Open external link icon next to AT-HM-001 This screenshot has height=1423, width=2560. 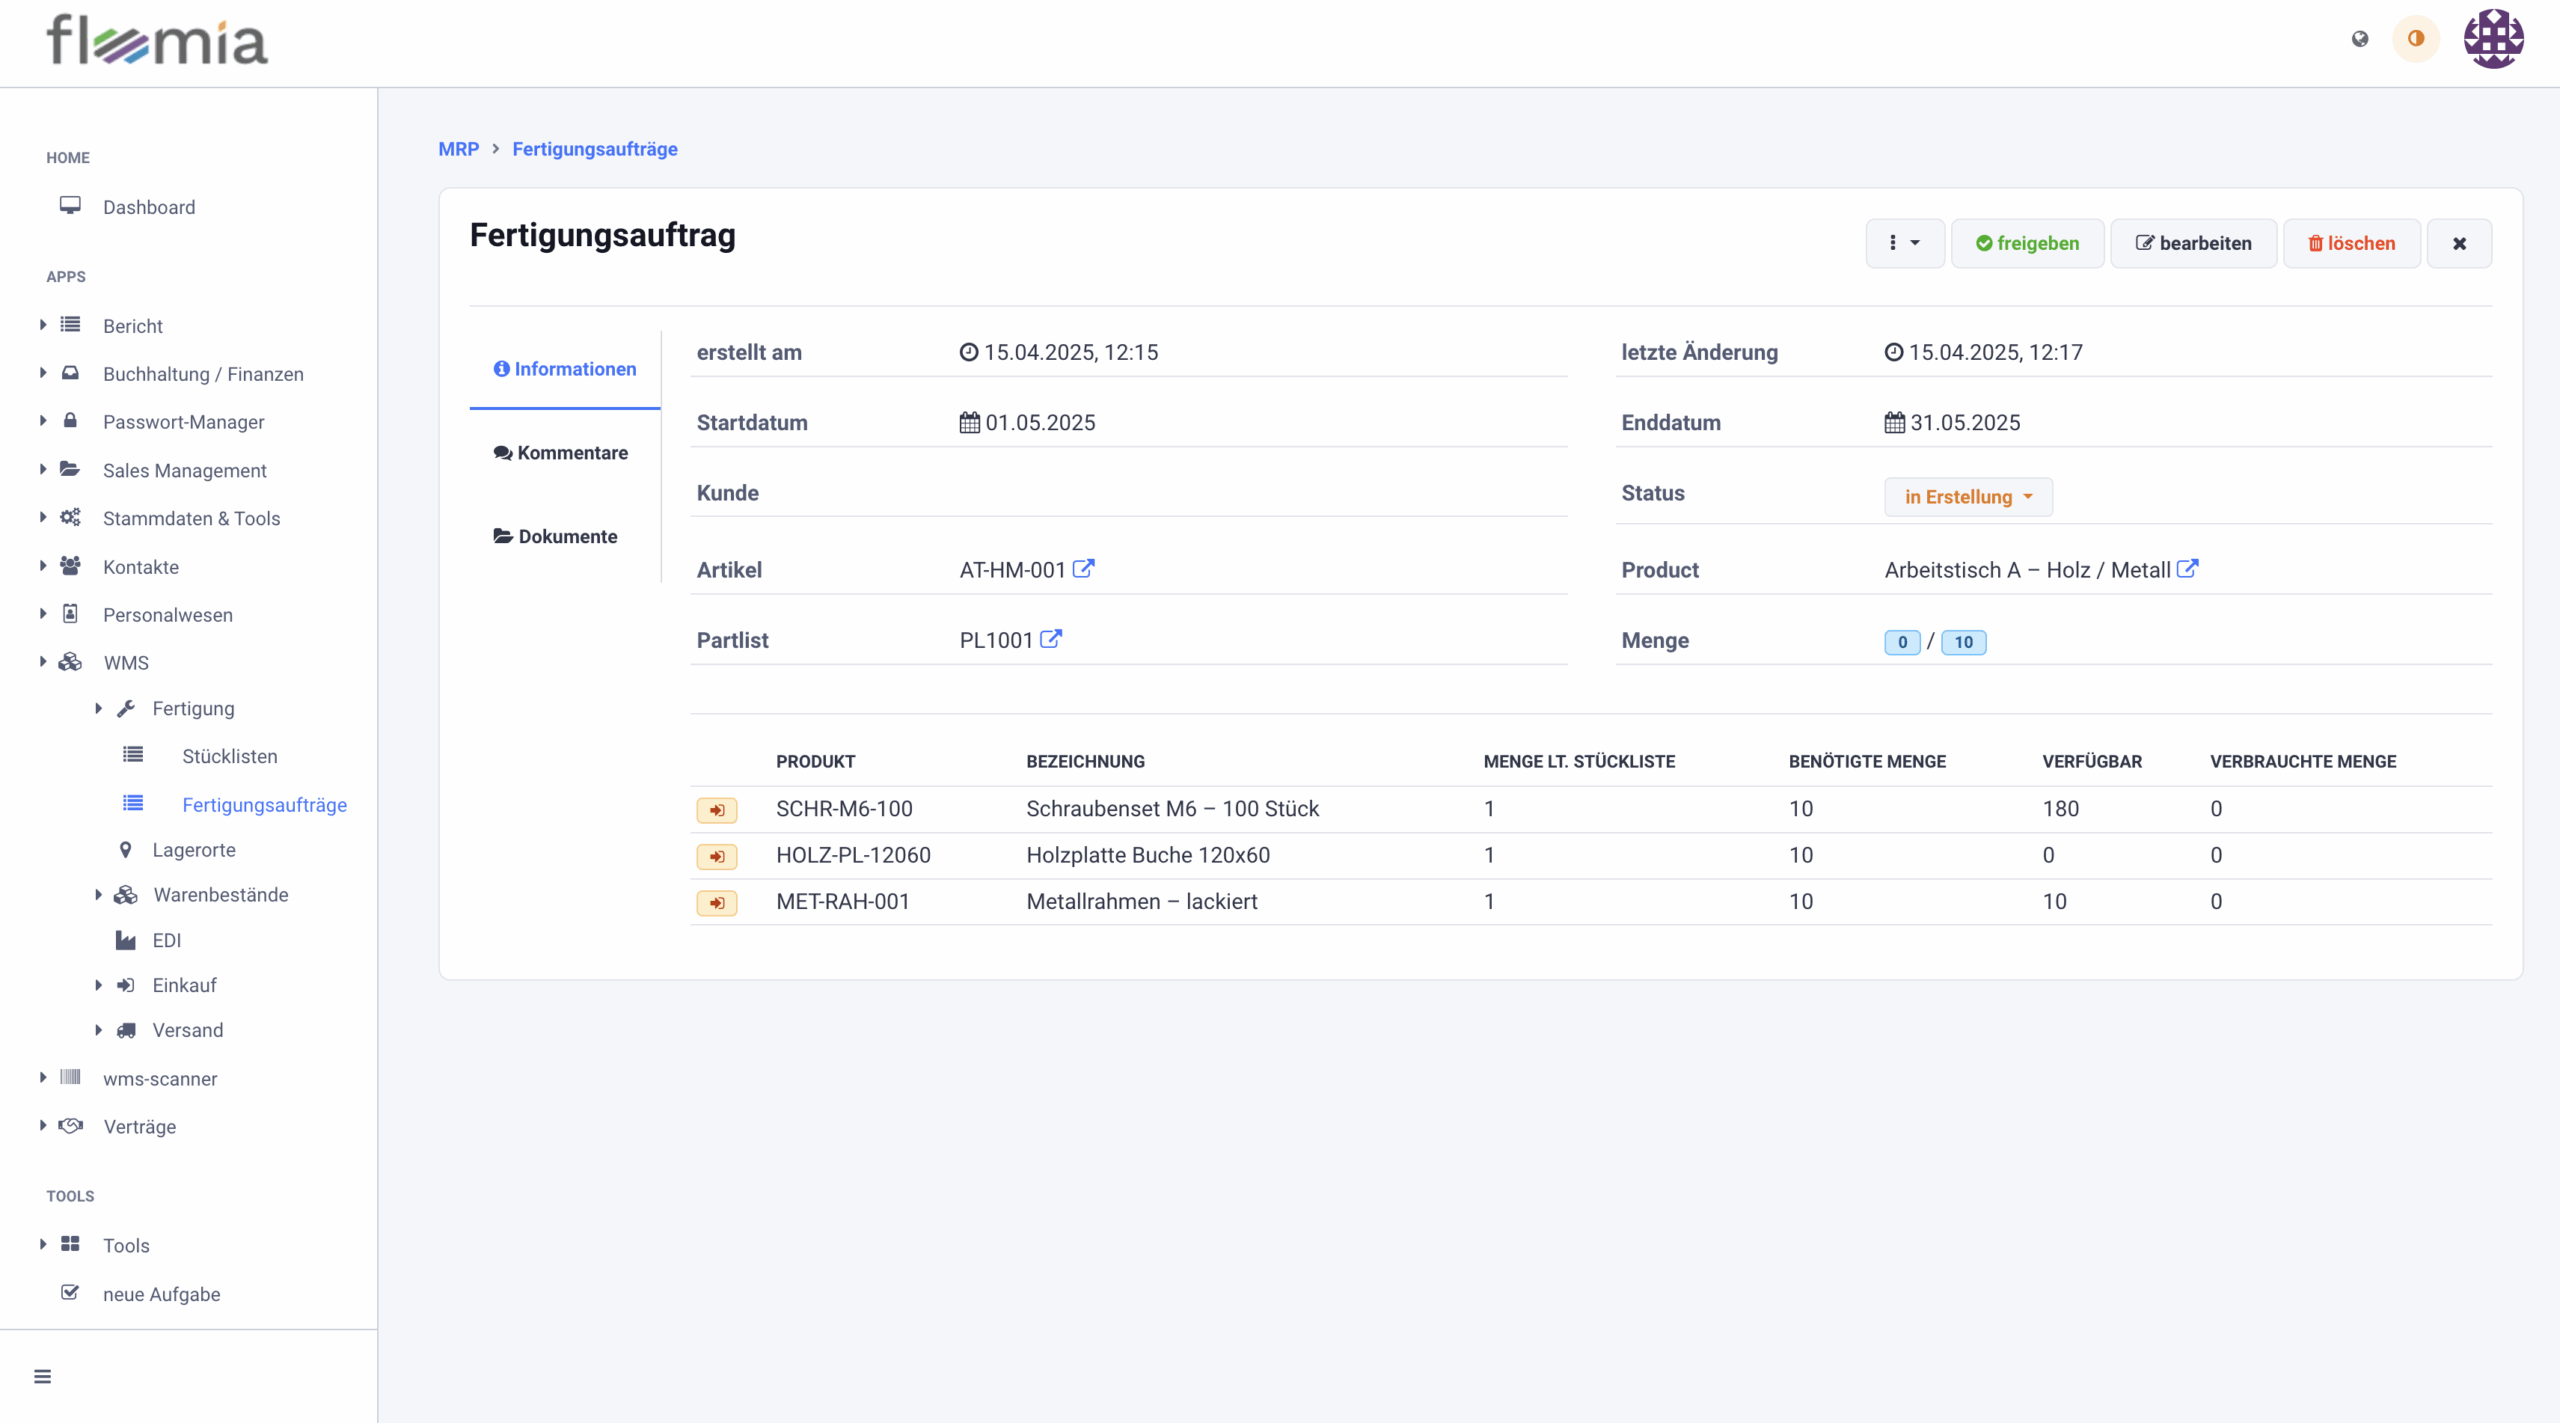pyautogui.click(x=1083, y=569)
